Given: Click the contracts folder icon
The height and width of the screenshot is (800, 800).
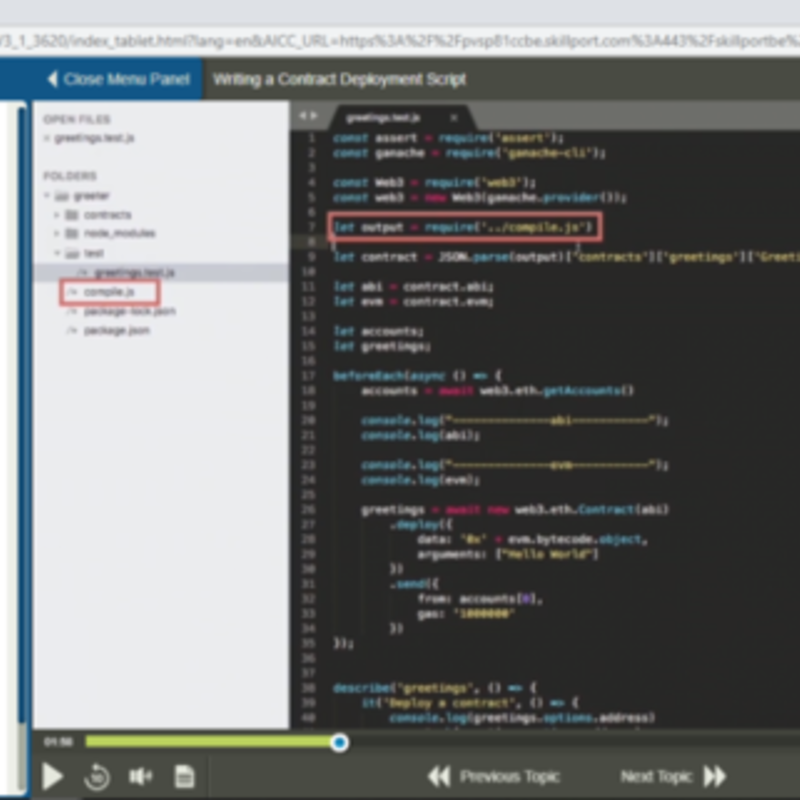Looking at the screenshot, I should (72, 215).
